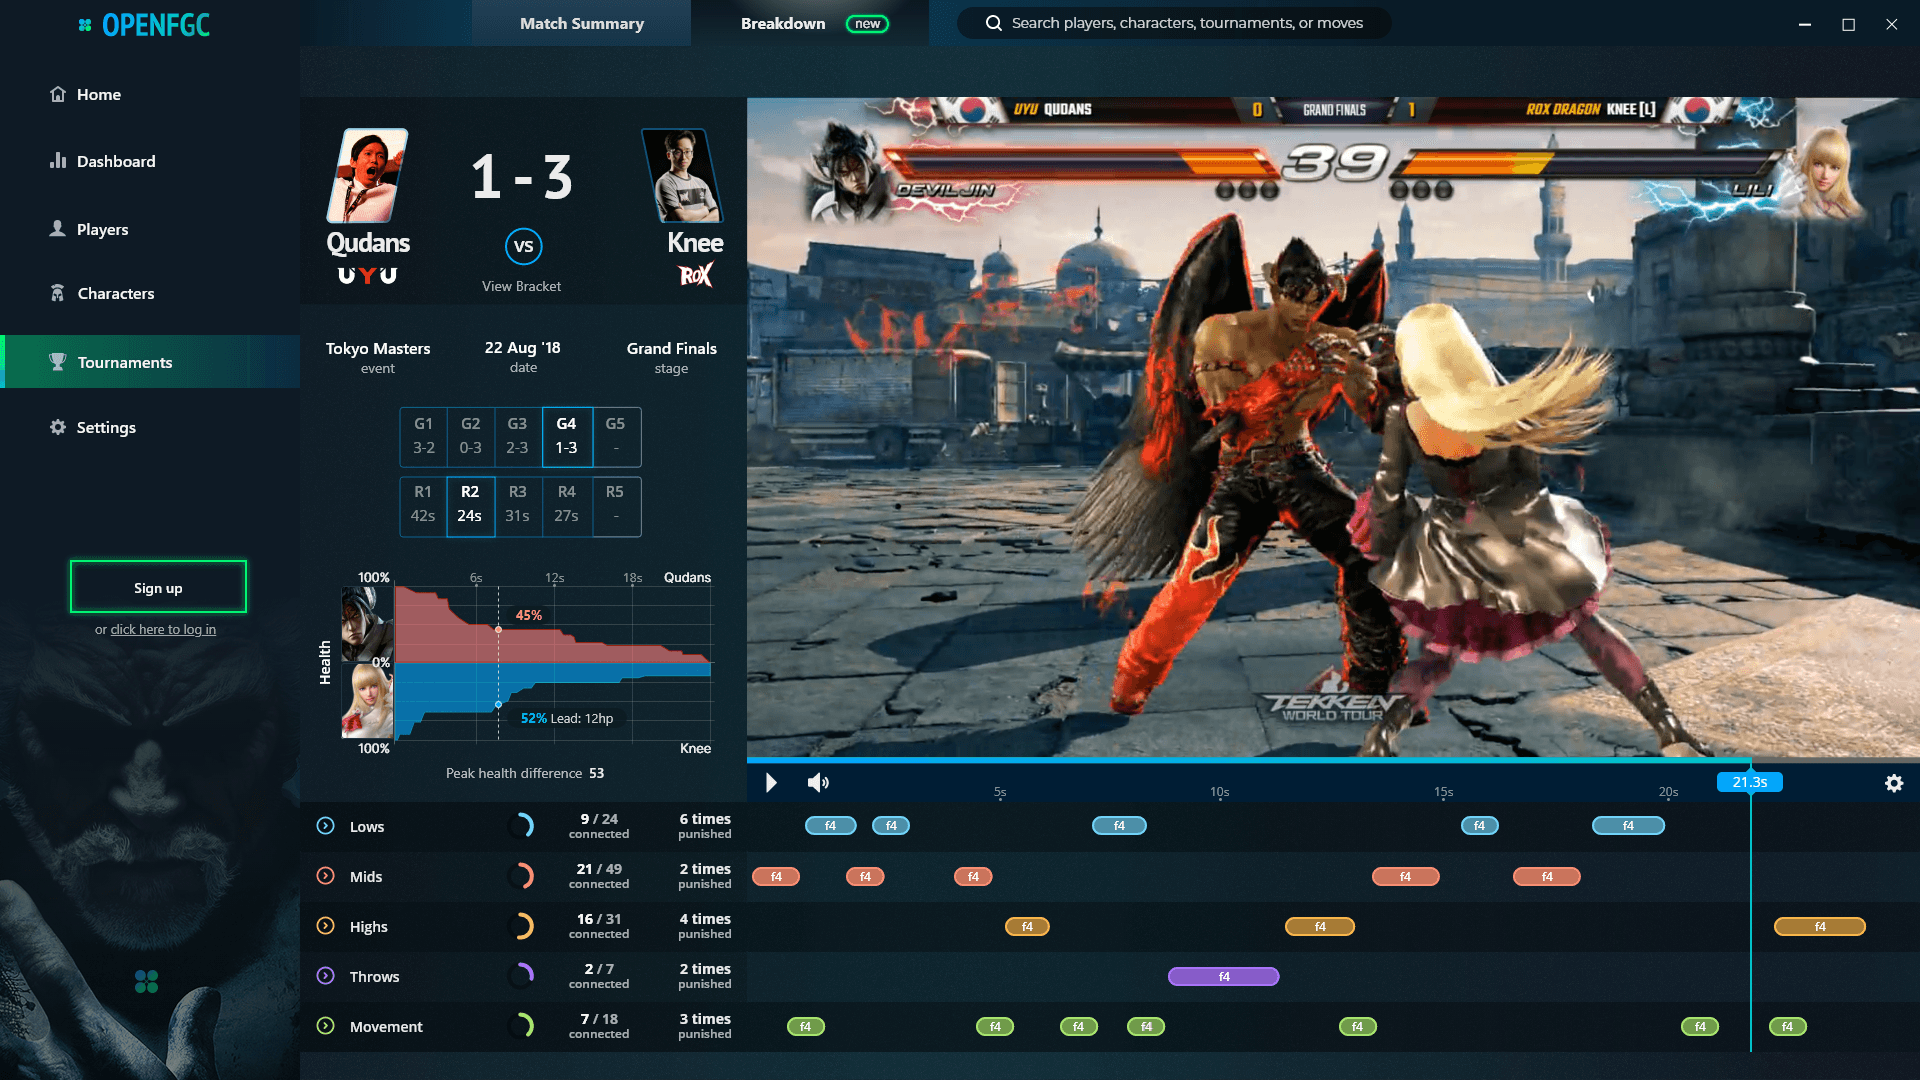Open the View Bracket link
This screenshot has width=1920, height=1080.
coord(522,286)
